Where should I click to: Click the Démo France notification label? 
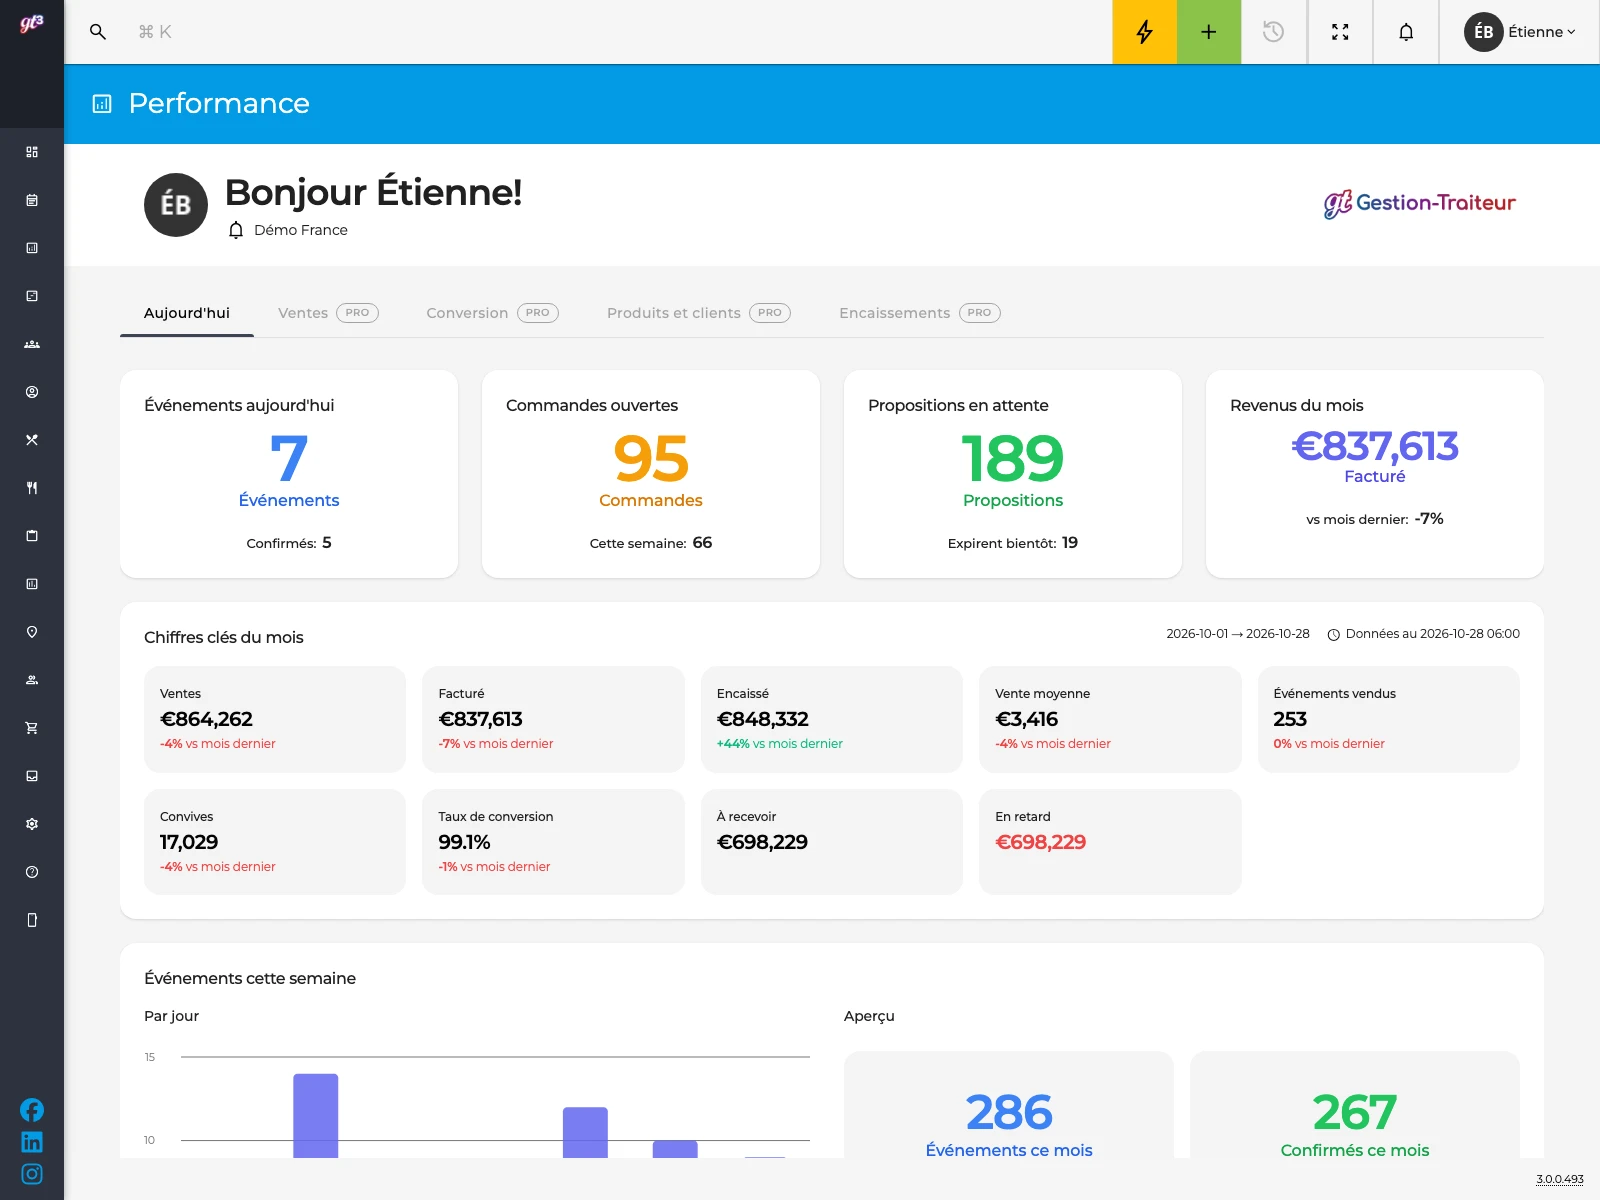(x=300, y=230)
